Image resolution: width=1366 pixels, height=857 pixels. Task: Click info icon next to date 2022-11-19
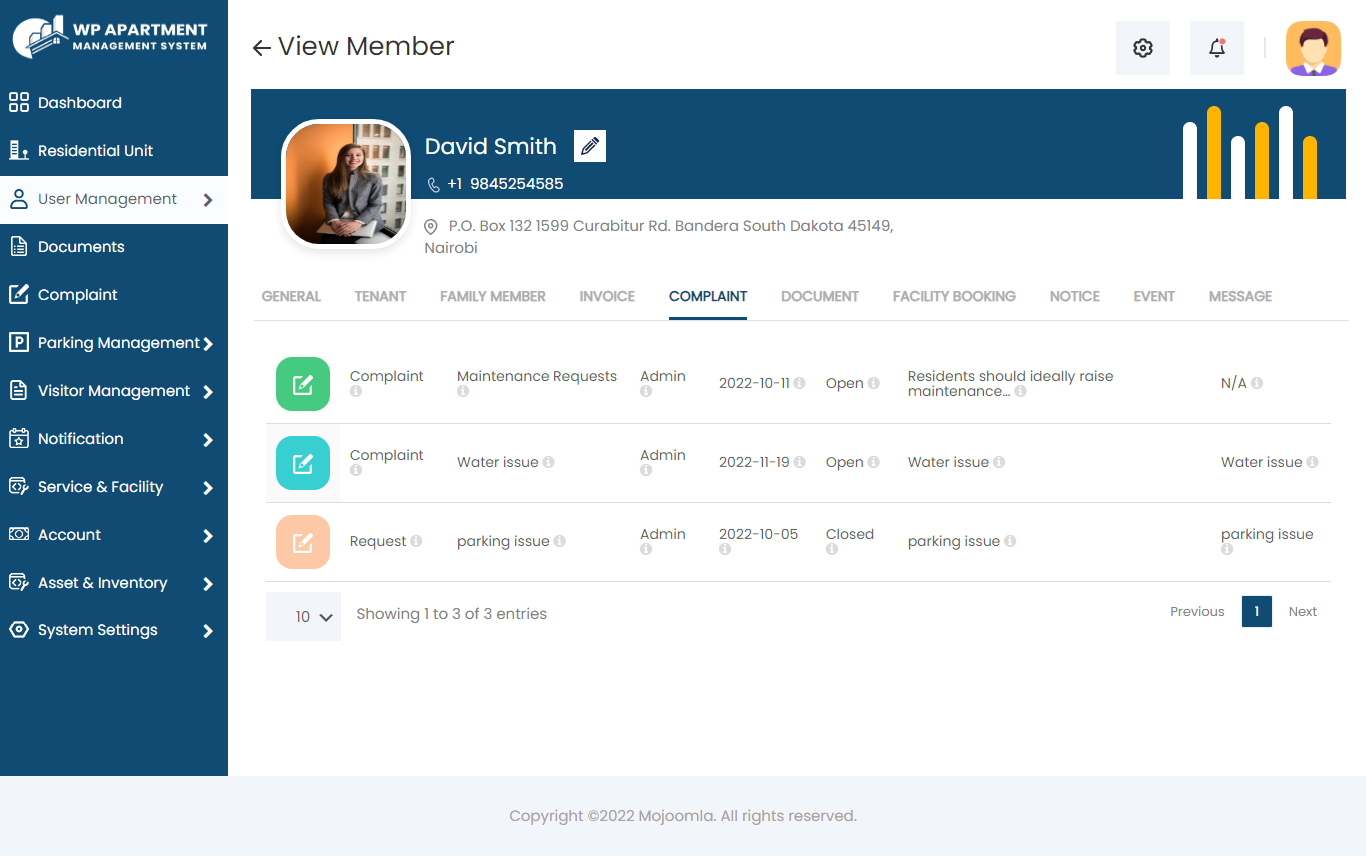(x=799, y=462)
